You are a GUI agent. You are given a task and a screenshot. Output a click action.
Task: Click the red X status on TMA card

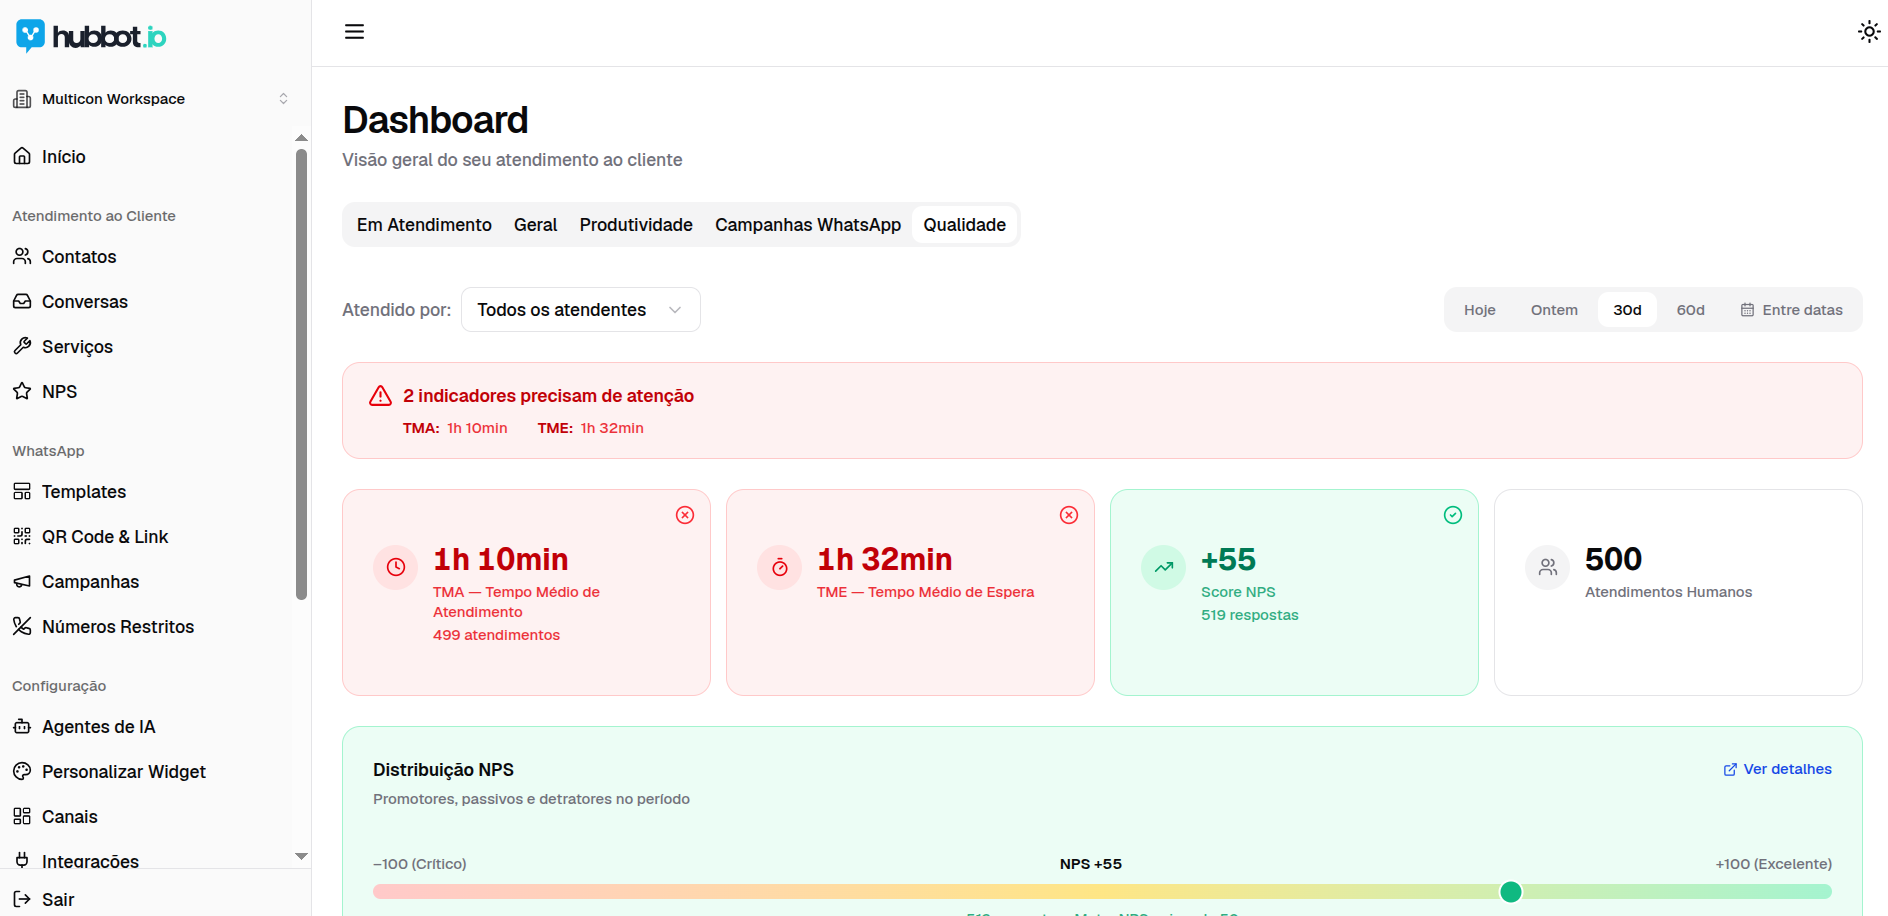click(685, 515)
